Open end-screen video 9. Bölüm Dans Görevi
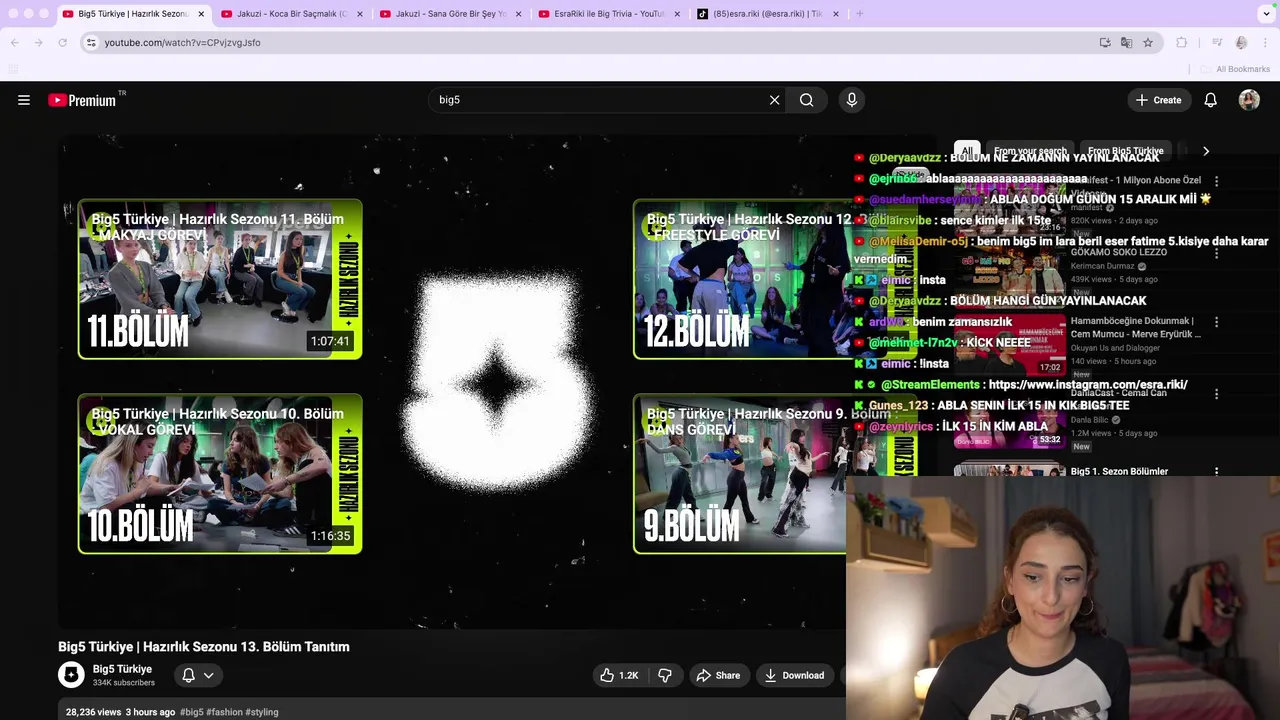The height and width of the screenshot is (720, 1280). coord(739,474)
